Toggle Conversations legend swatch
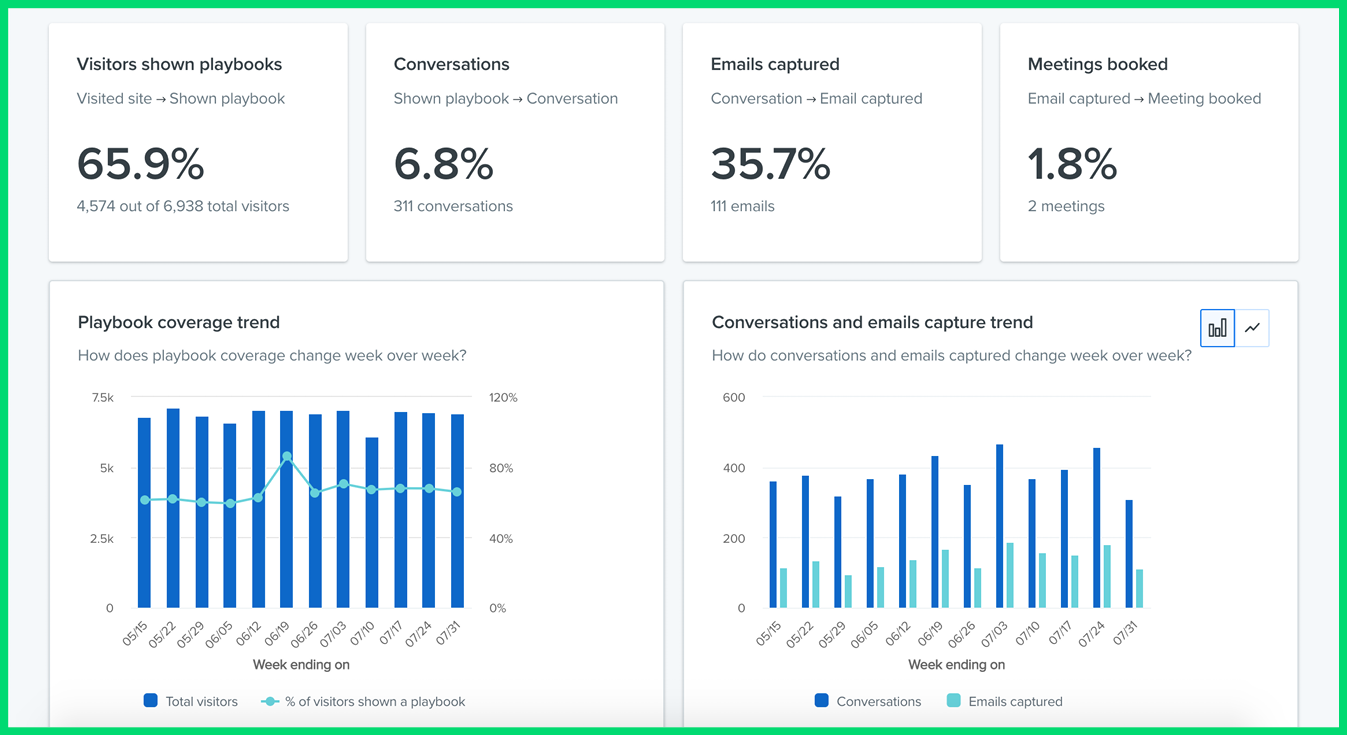Viewport: 1347px width, 735px height. 821,701
